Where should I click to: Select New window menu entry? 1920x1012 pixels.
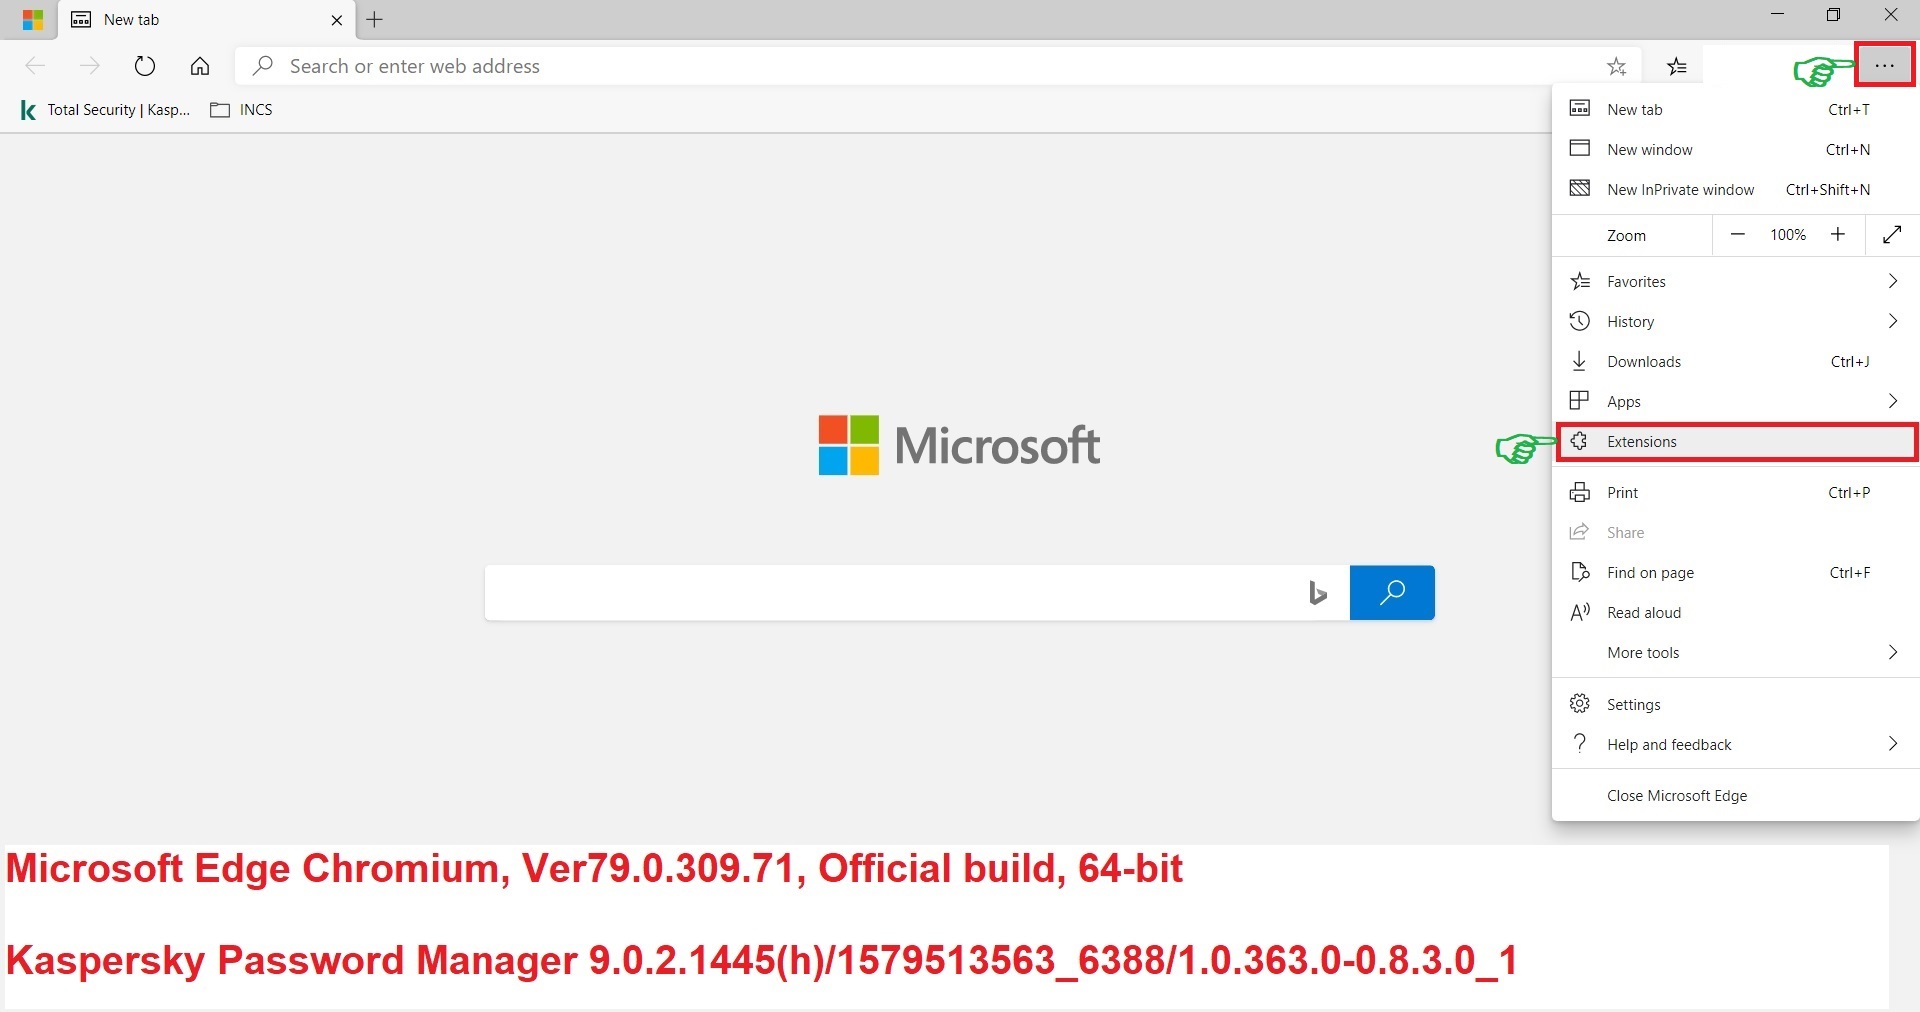point(1735,149)
